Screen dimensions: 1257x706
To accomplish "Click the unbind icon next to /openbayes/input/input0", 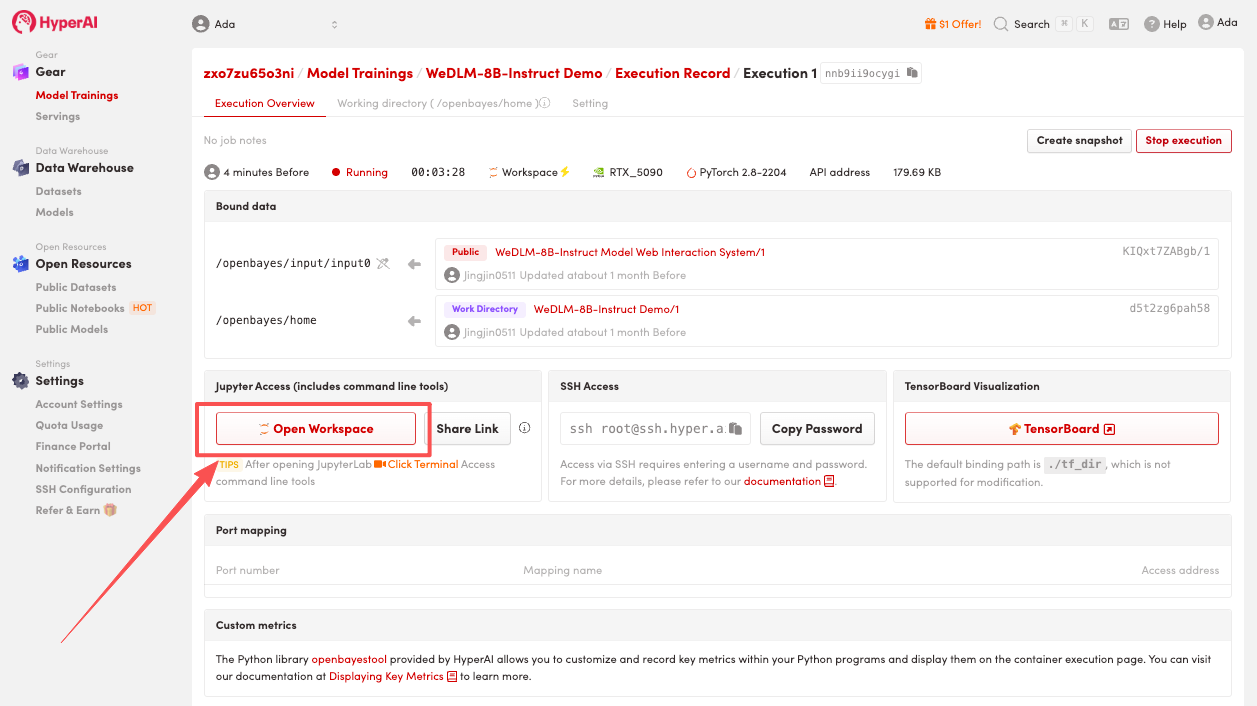I will [x=382, y=263].
